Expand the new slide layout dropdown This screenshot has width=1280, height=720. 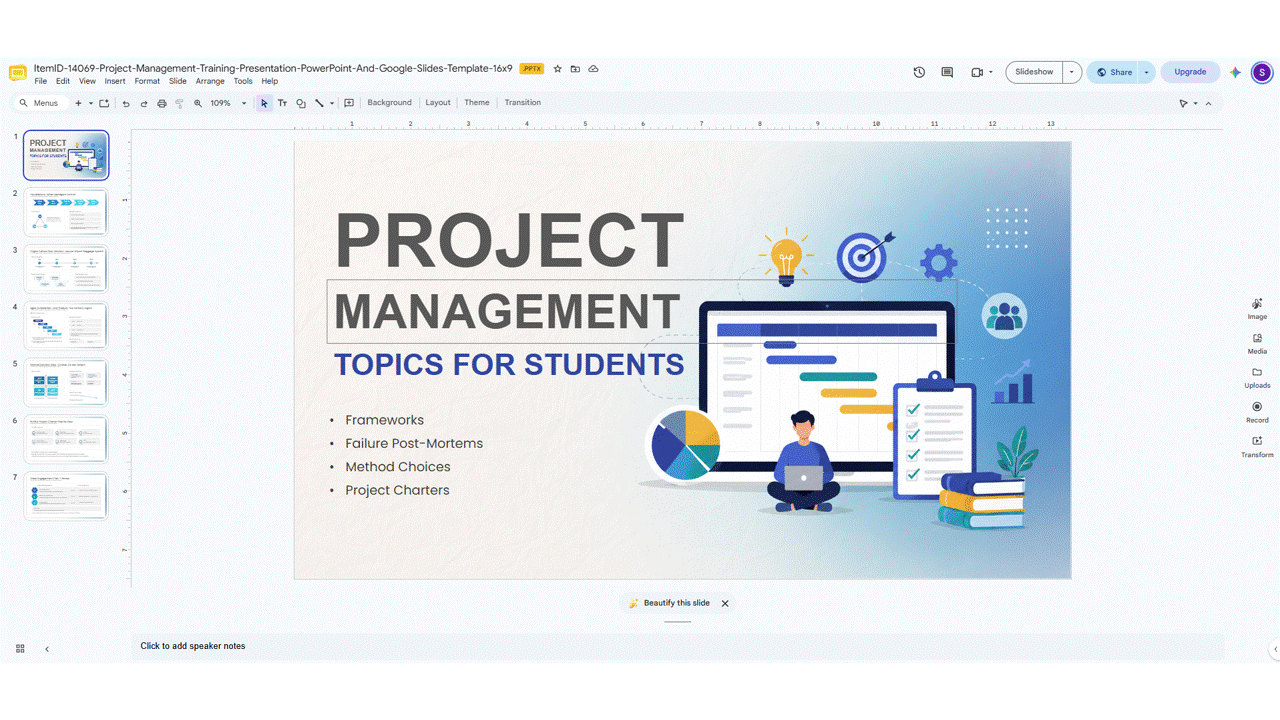[x=90, y=103]
